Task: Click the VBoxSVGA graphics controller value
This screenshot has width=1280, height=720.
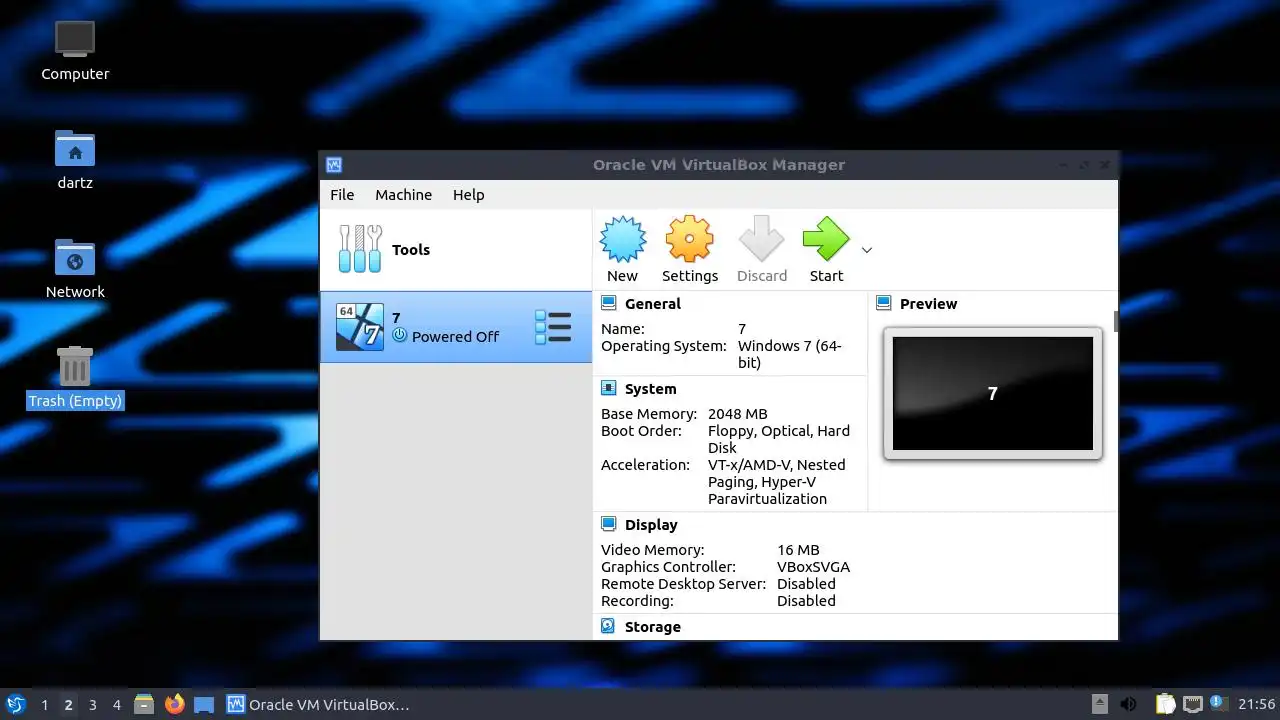Action: (813, 567)
